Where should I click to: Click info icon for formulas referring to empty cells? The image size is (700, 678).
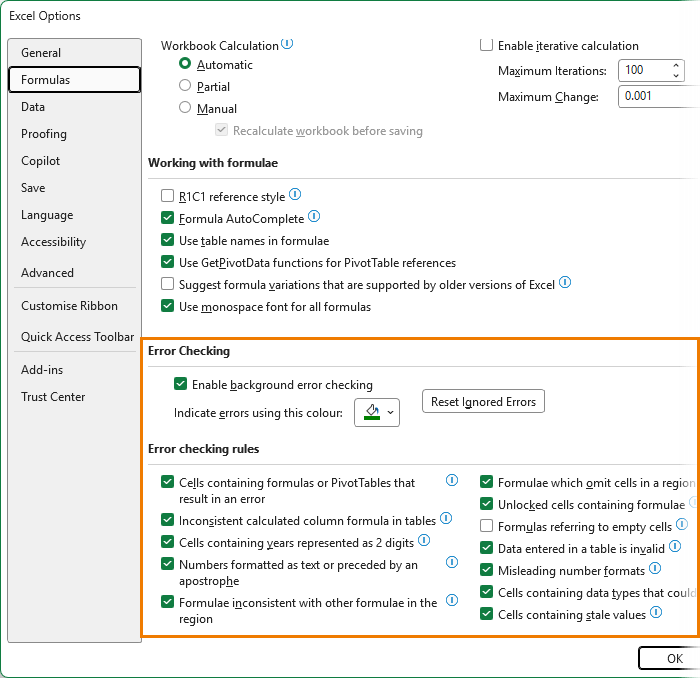point(682,524)
